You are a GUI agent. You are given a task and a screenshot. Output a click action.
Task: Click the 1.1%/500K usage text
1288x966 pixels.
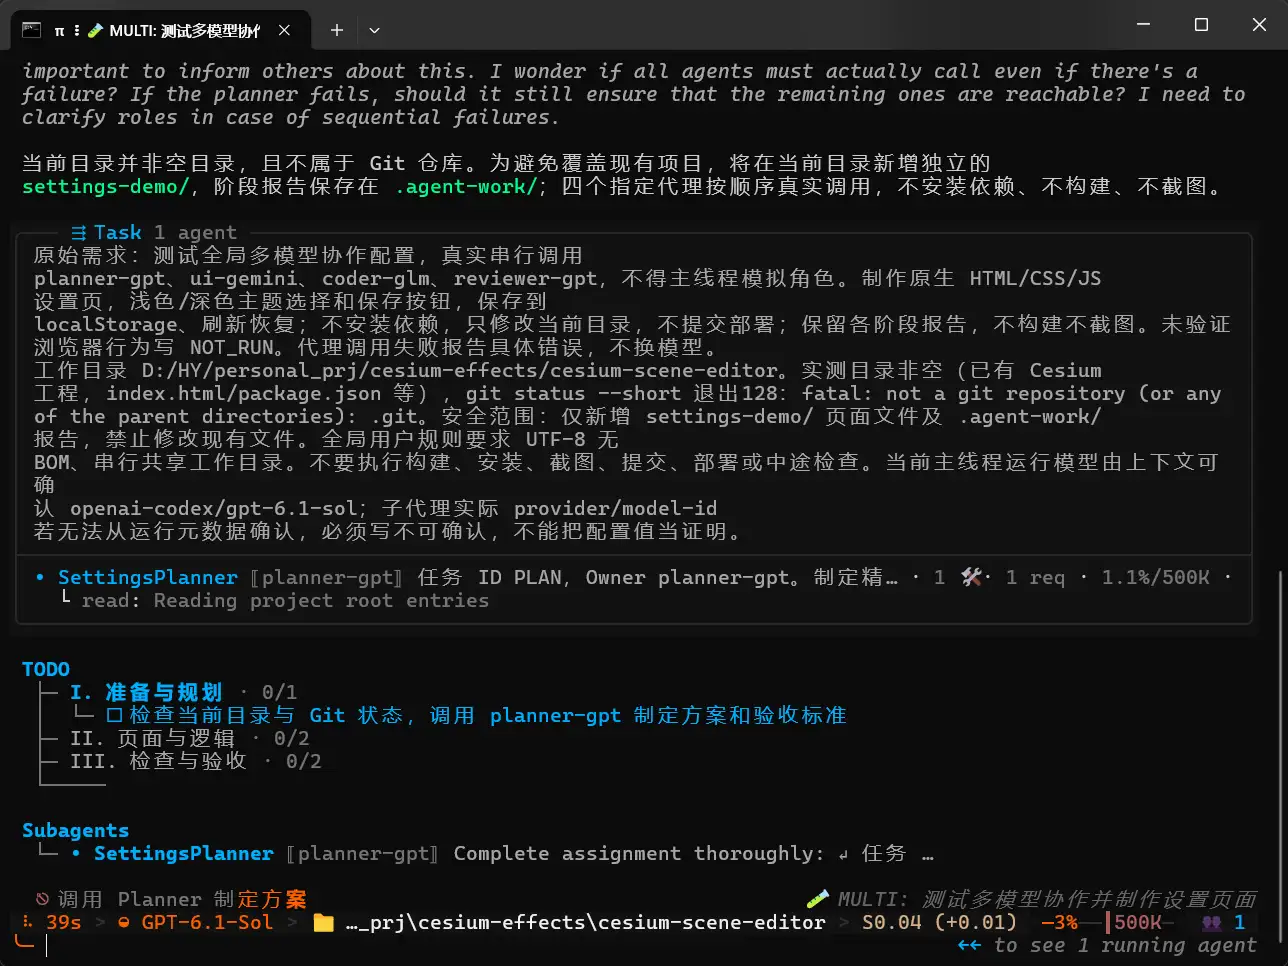tap(1155, 577)
